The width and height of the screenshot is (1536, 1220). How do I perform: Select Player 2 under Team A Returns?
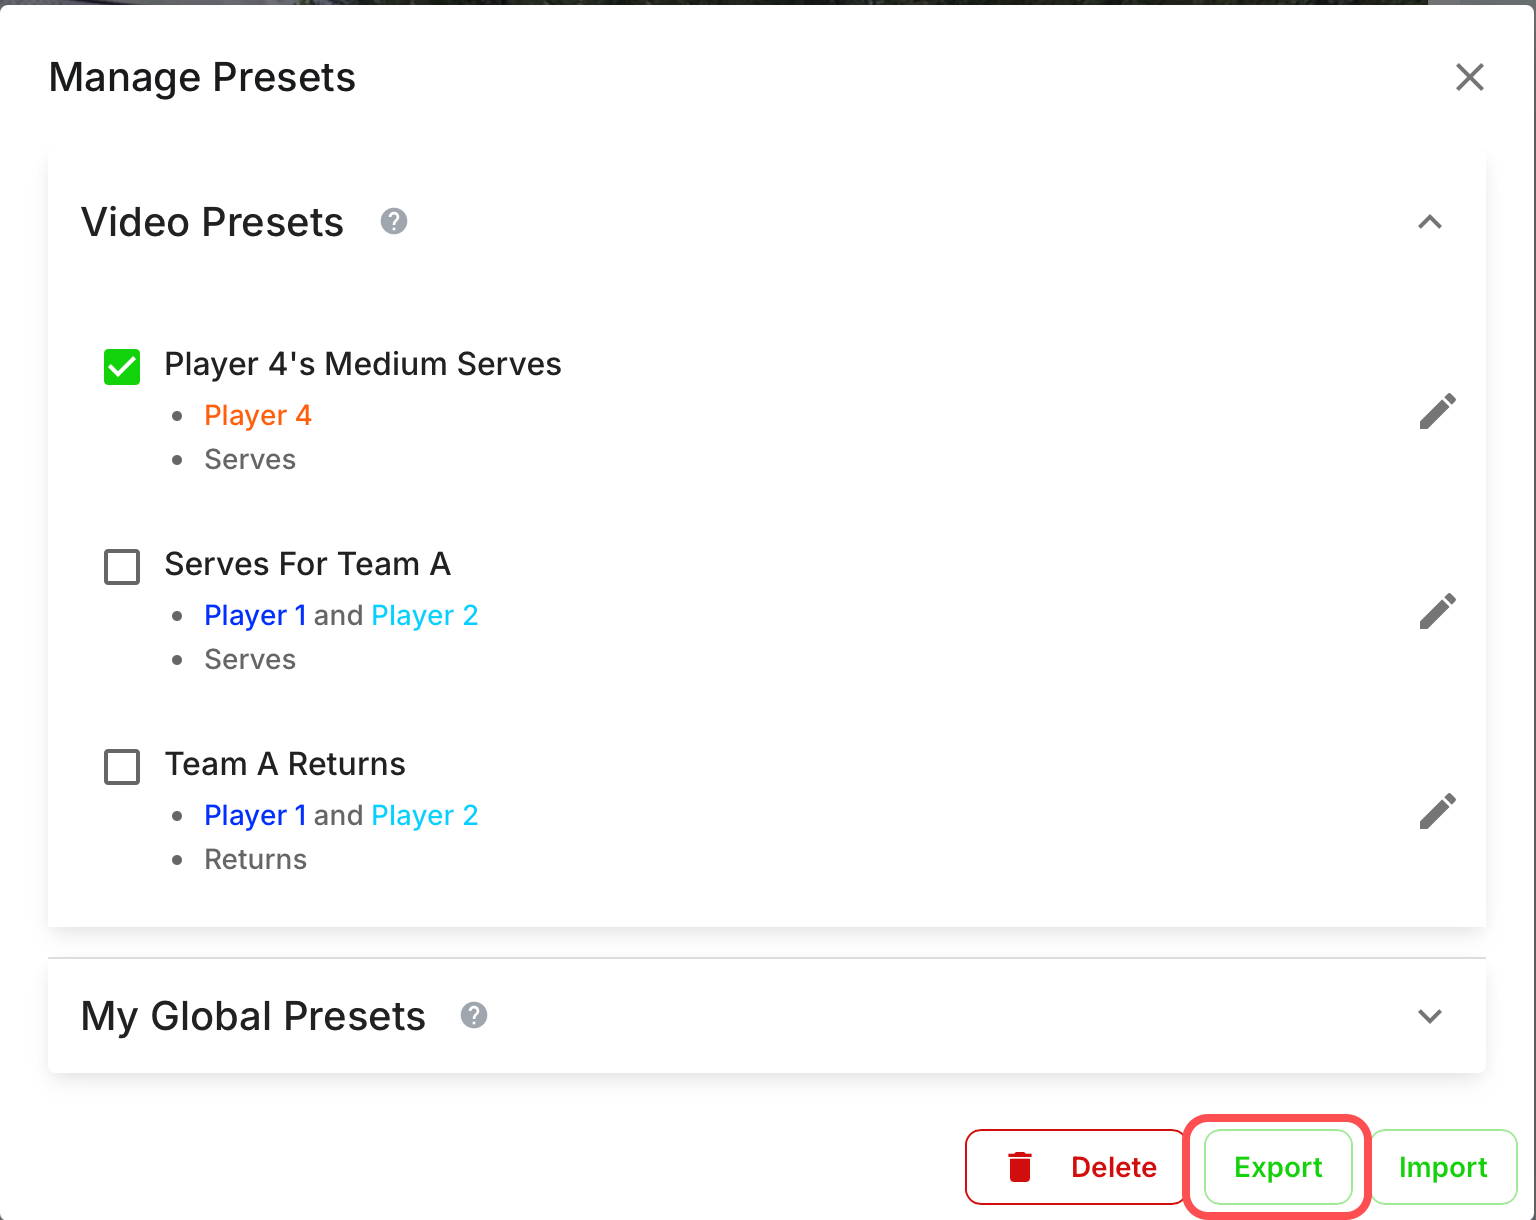pos(424,815)
